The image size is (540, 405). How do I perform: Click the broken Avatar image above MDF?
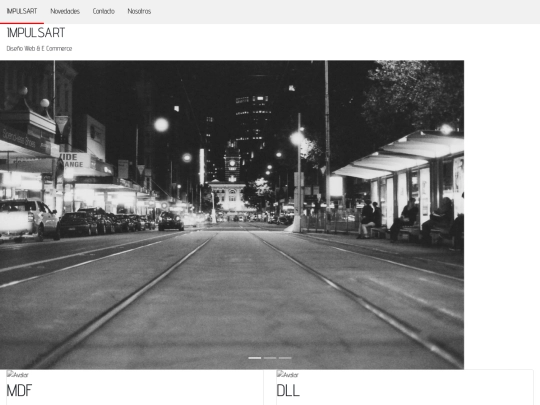(x=18, y=374)
